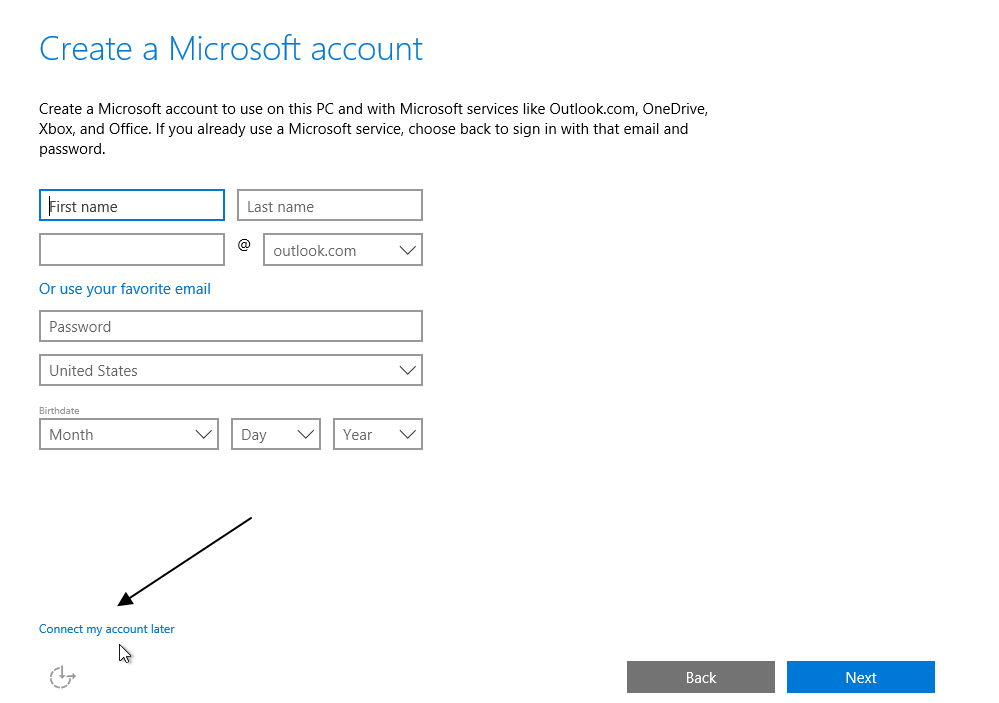Expand the birthdate Month dropdown
999x703 pixels.
click(x=129, y=434)
